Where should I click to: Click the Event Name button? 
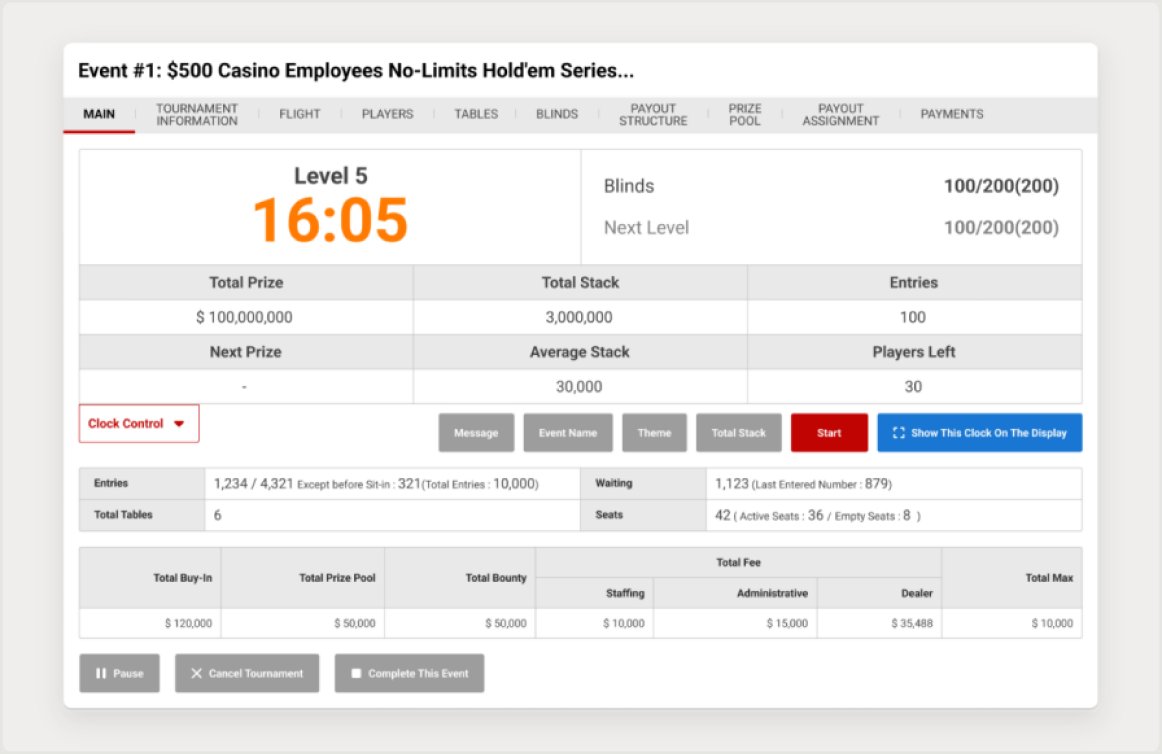[568, 433]
